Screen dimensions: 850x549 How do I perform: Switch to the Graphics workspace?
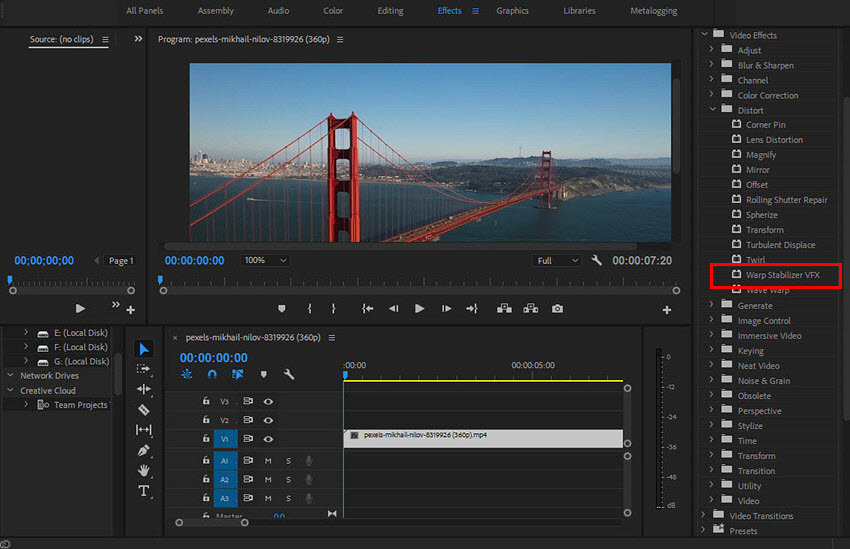(x=512, y=11)
